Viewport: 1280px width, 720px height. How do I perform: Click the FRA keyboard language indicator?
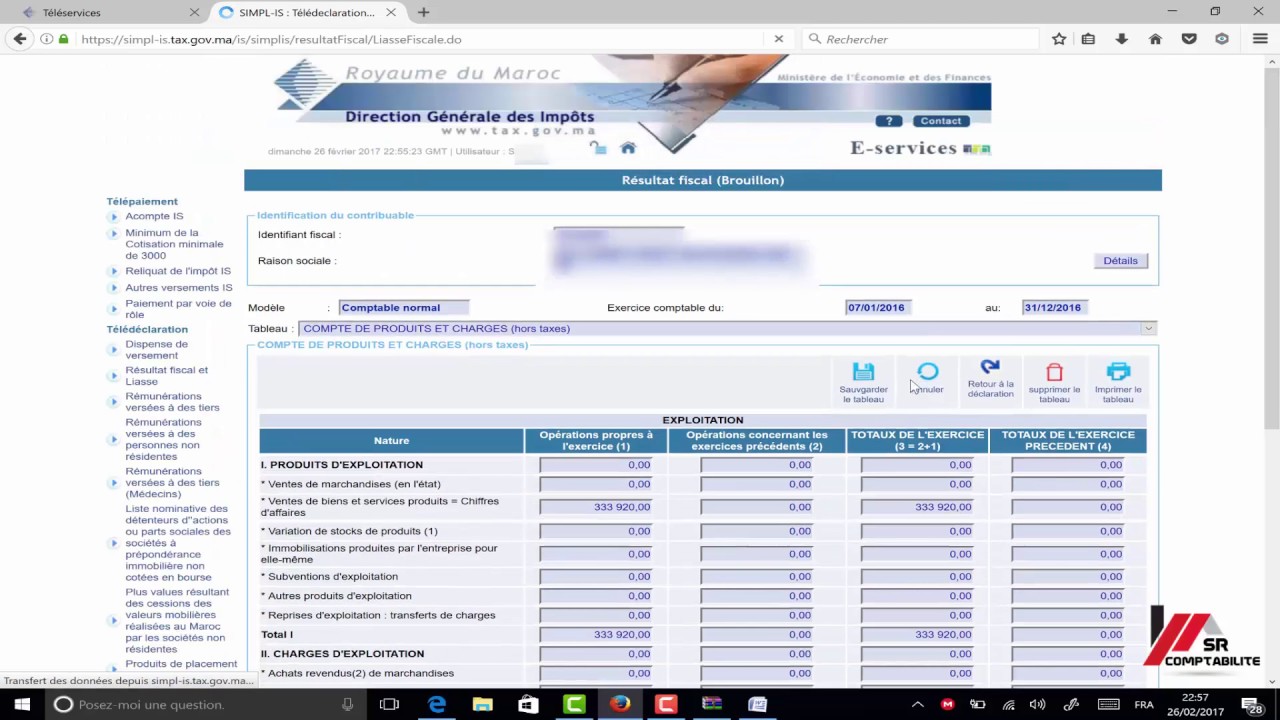click(1144, 704)
